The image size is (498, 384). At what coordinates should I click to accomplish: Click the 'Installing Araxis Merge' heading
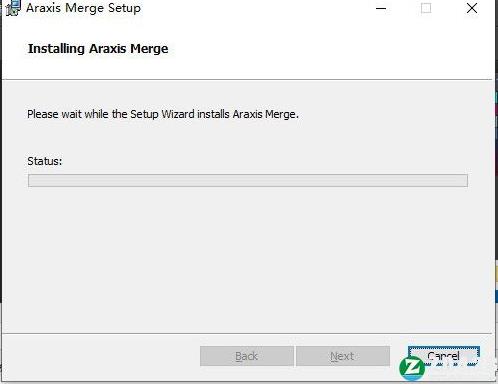pos(98,49)
